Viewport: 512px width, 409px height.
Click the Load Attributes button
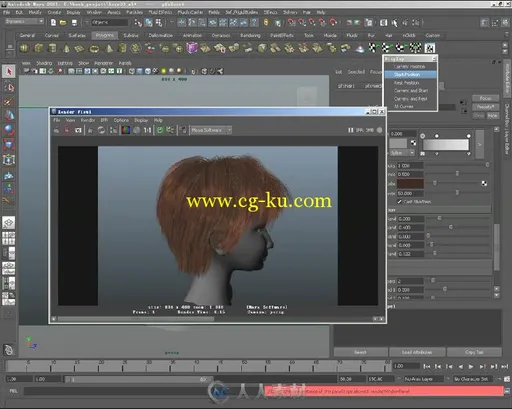tap(417, 352)
